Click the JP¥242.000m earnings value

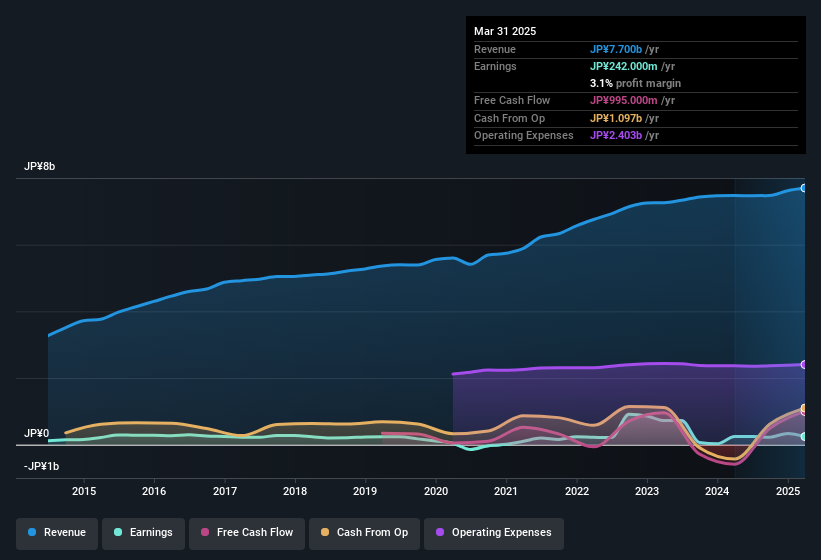pyautogui.click(x=624, y=66)
